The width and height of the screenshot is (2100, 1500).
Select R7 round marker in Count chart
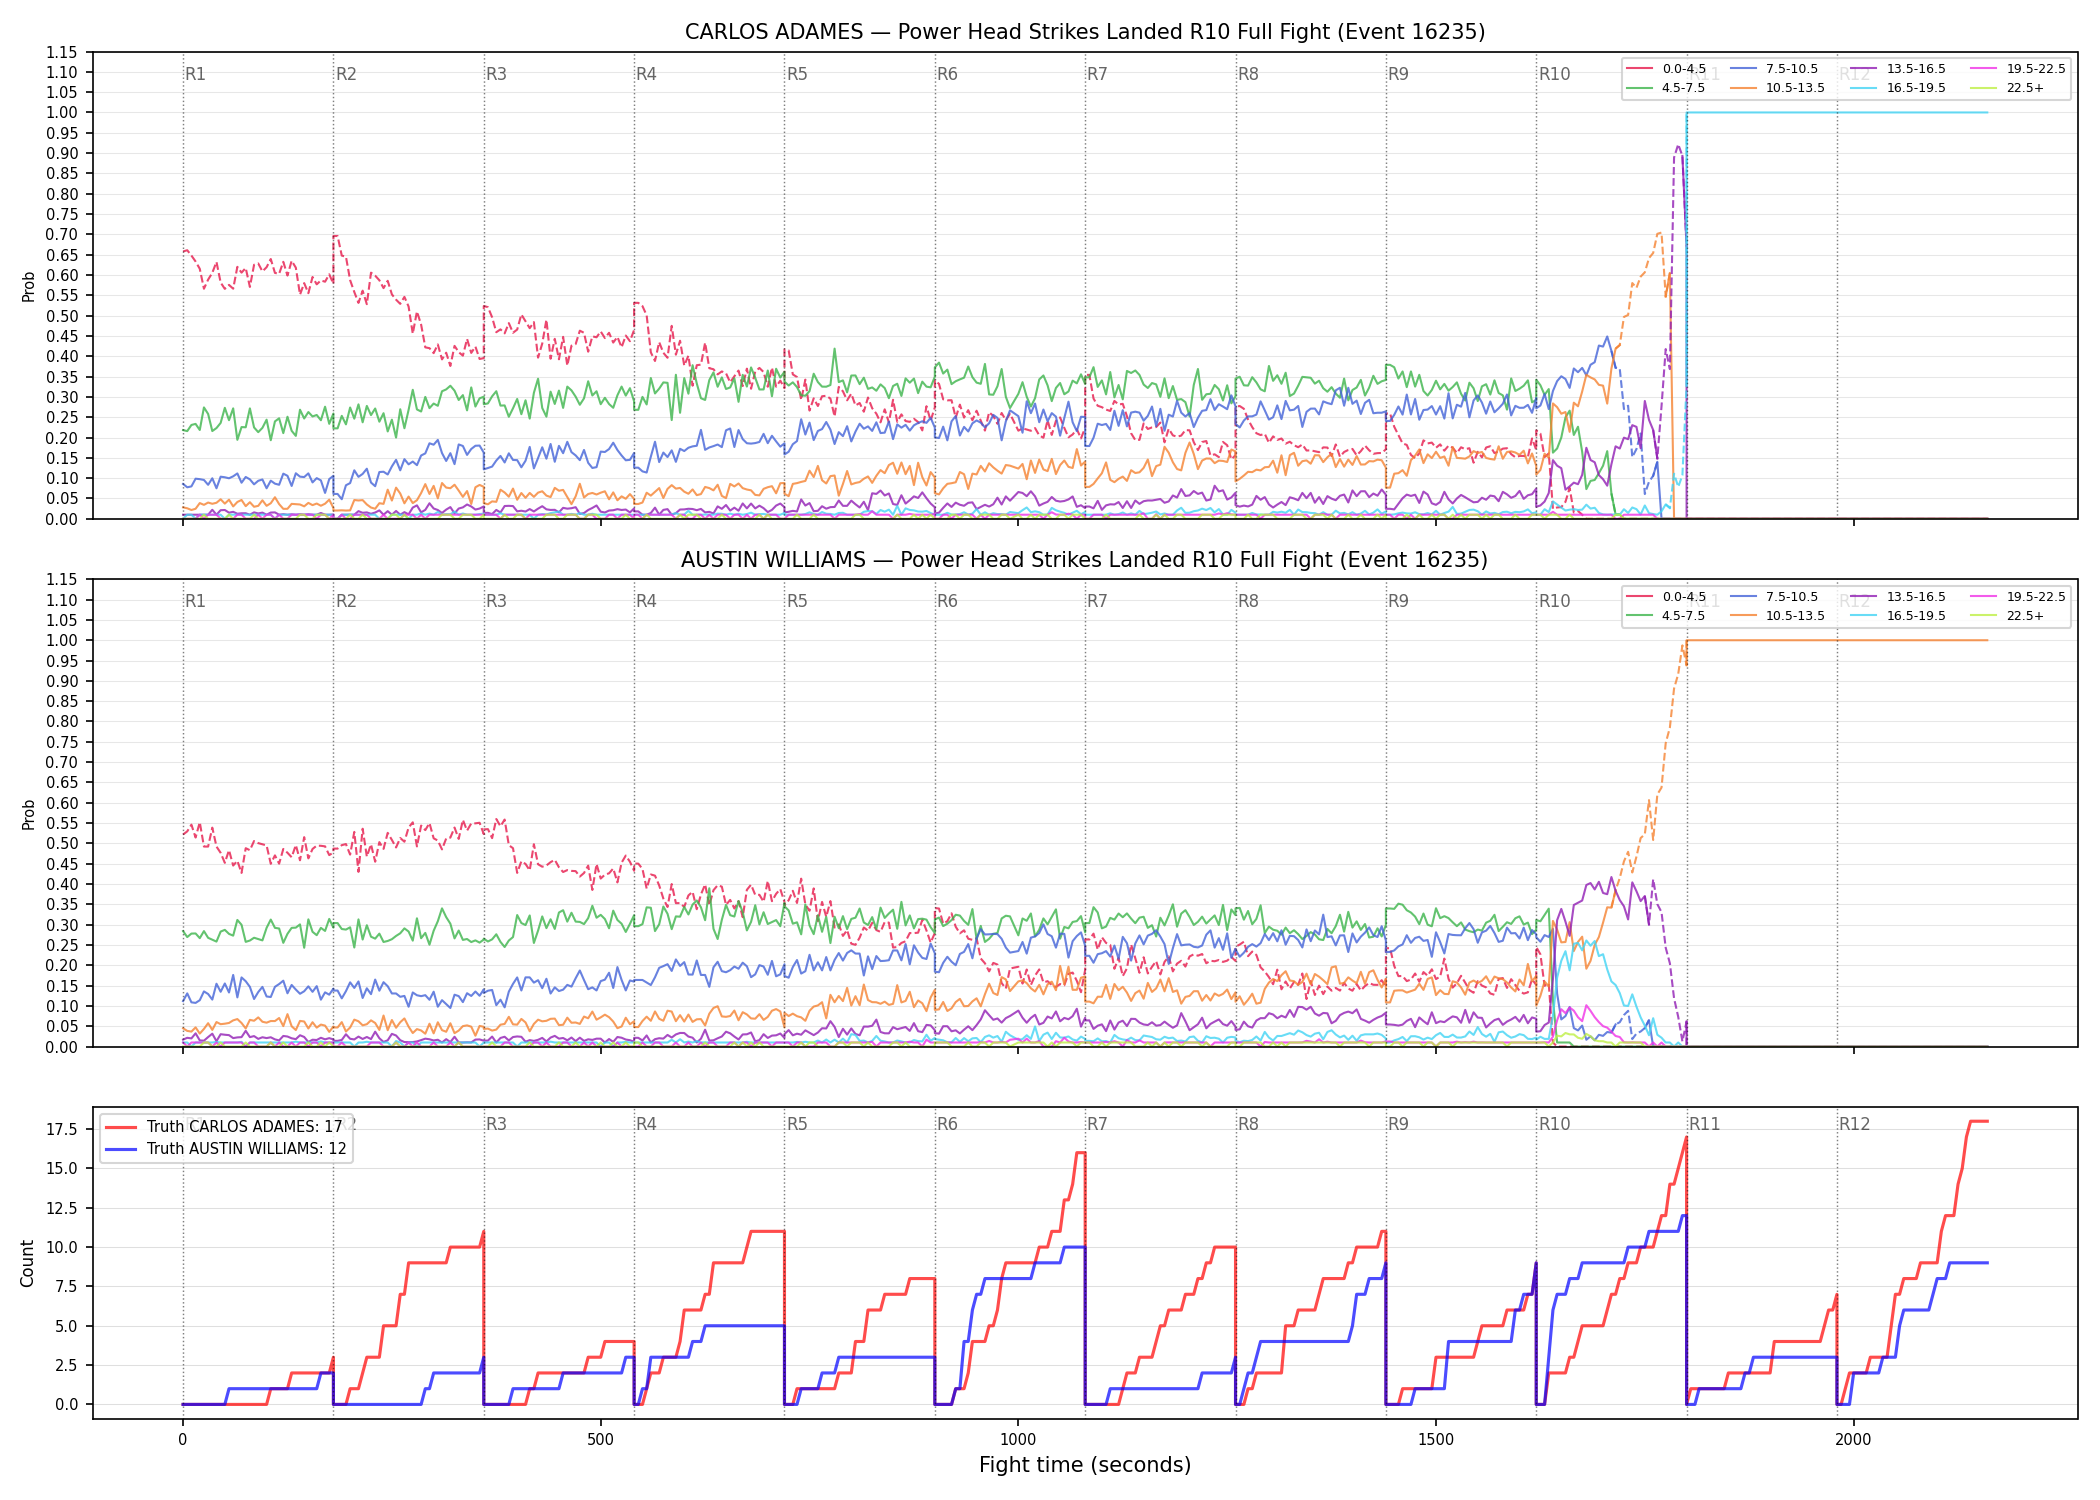coord(1097,1124)
